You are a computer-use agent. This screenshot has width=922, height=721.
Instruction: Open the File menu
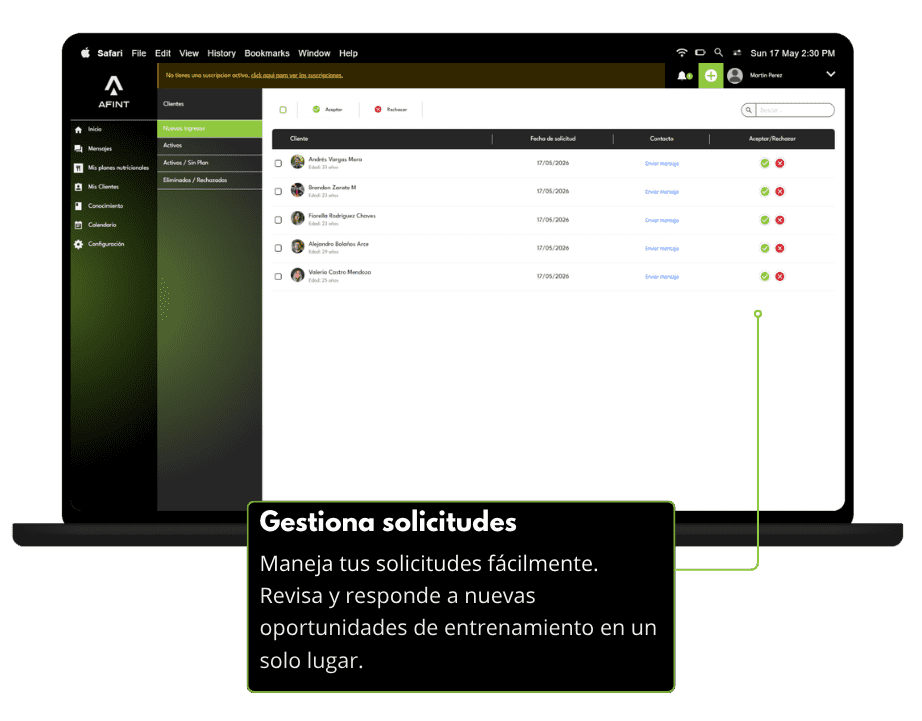click(139, 53)
